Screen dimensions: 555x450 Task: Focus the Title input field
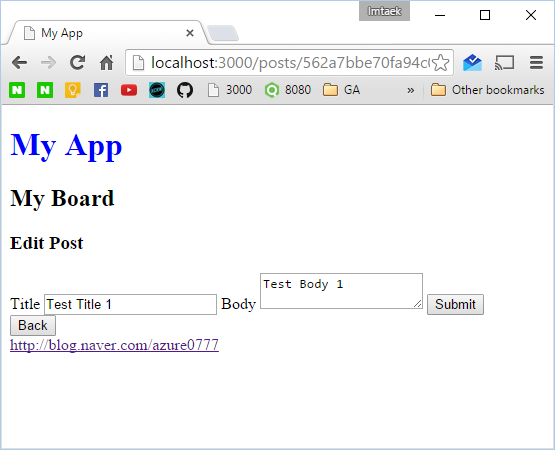coord(130,304)
